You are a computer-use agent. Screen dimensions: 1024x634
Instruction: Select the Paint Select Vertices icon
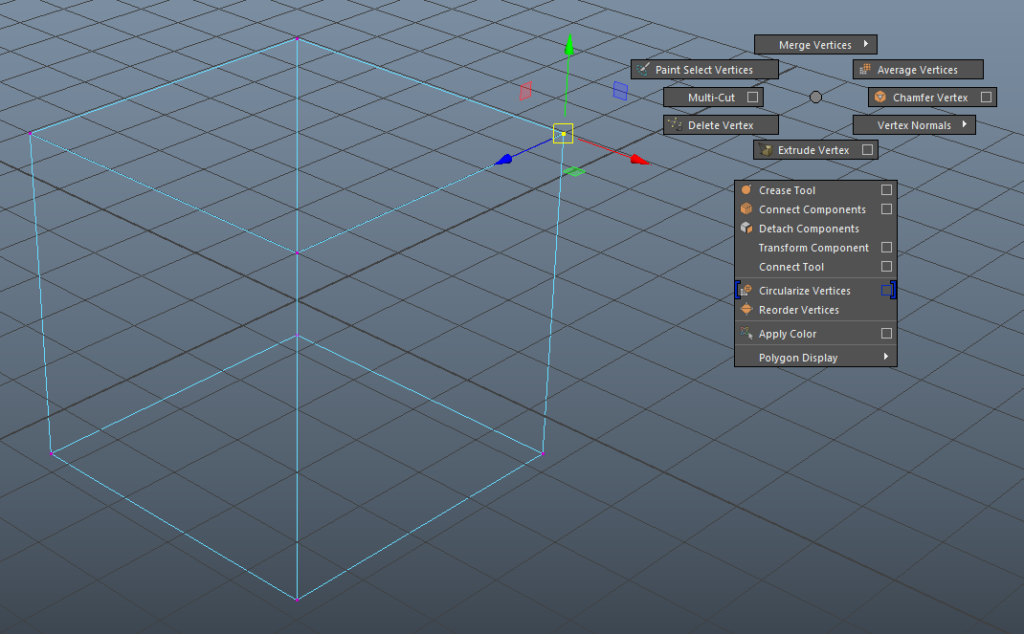[x=643, y=69]
